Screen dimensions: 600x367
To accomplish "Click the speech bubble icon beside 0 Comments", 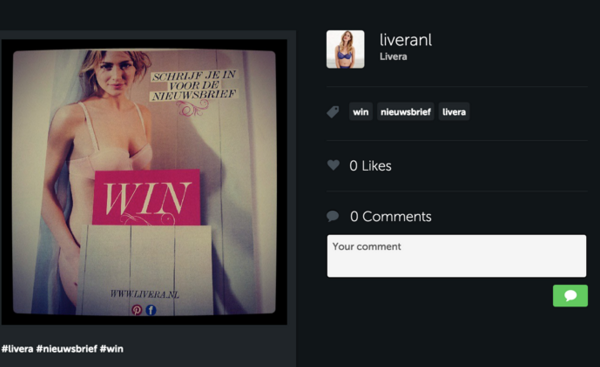I will 333,216.
